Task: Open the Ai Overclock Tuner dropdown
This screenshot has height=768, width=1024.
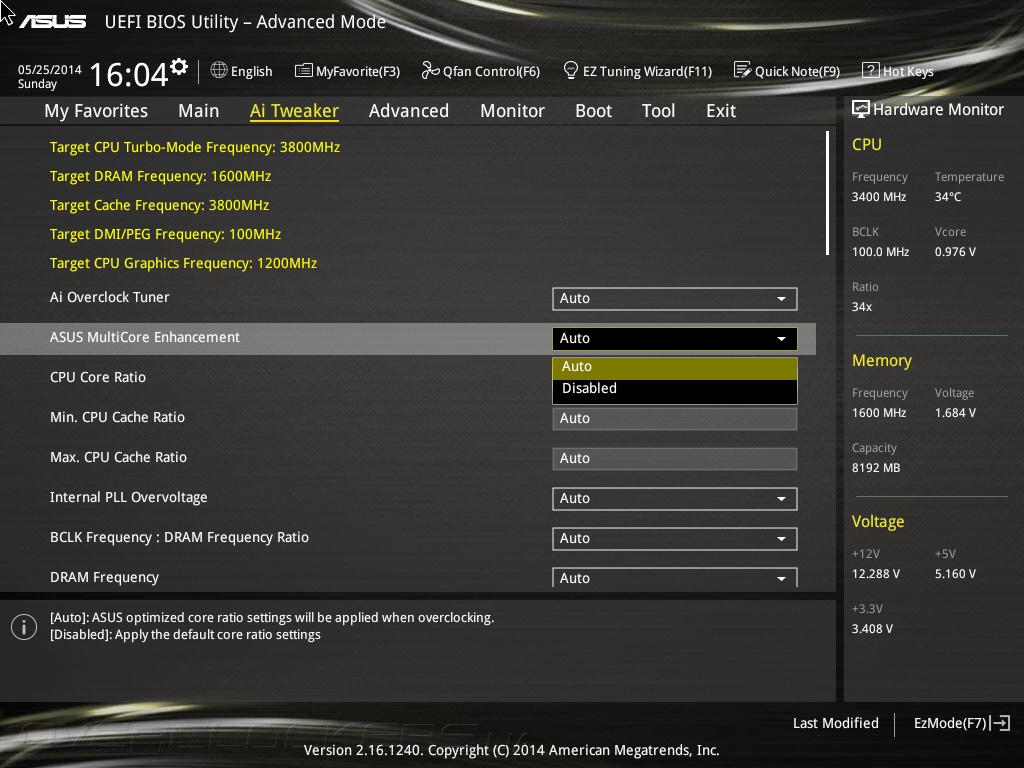Action: 675,298
